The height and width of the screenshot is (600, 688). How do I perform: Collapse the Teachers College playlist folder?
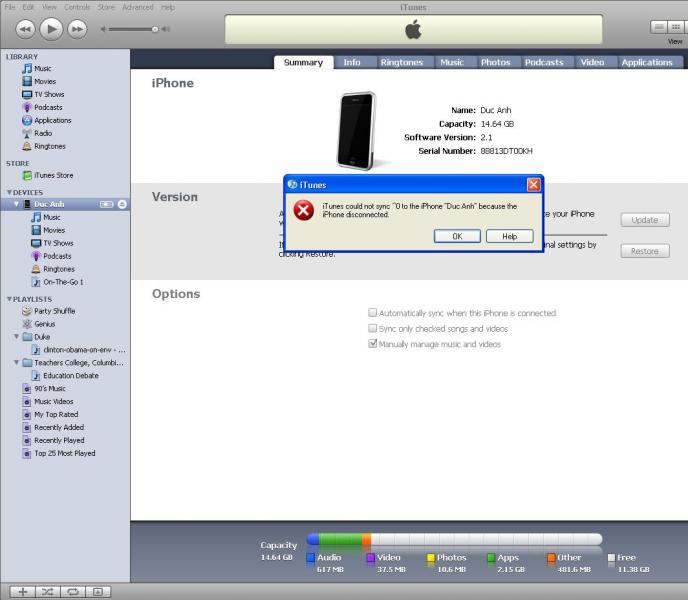click(17, 363)
